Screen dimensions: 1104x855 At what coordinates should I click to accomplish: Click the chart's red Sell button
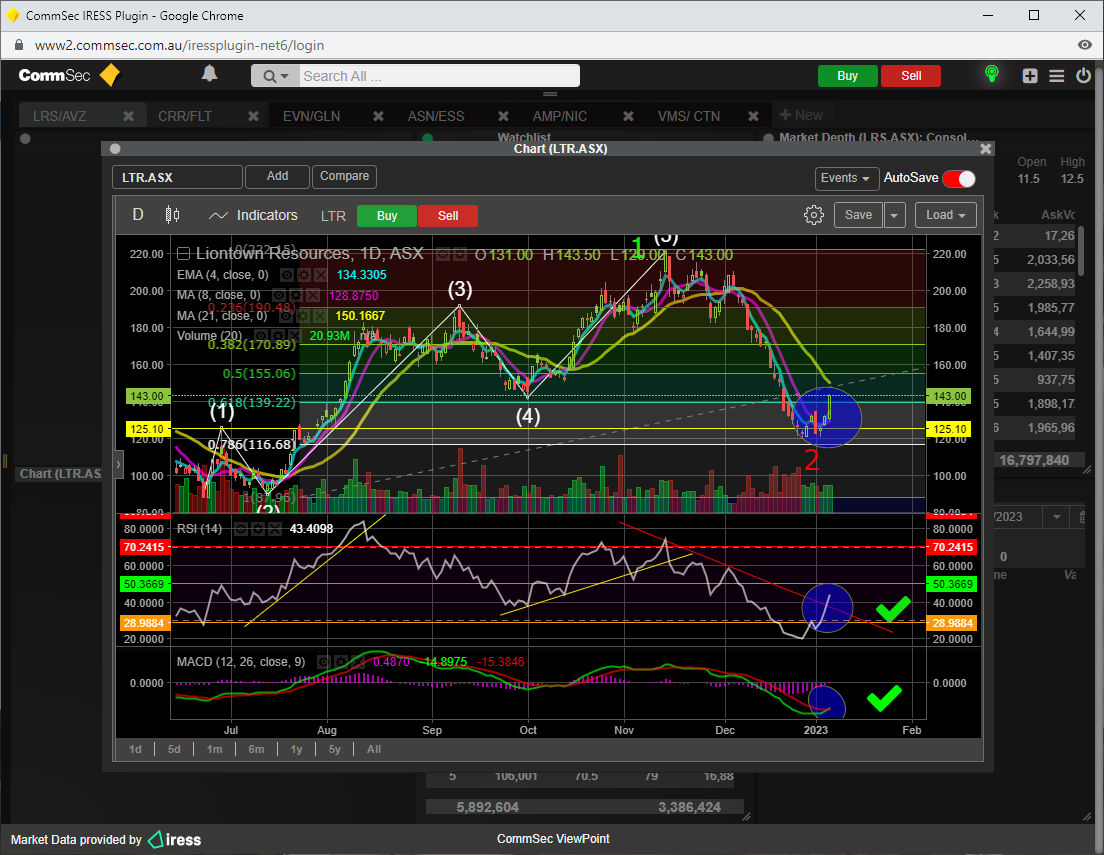click(448, 216)
